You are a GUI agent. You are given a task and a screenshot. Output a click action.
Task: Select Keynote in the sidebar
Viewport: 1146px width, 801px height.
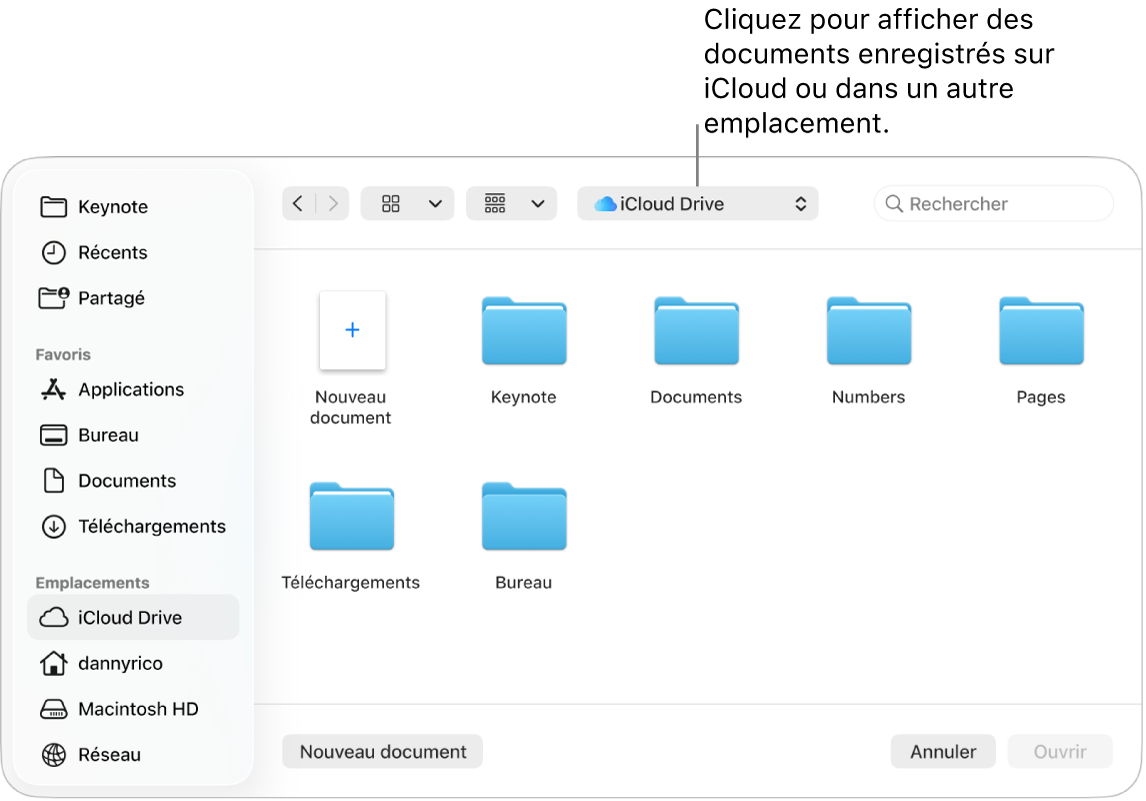[x=112, y=206]
